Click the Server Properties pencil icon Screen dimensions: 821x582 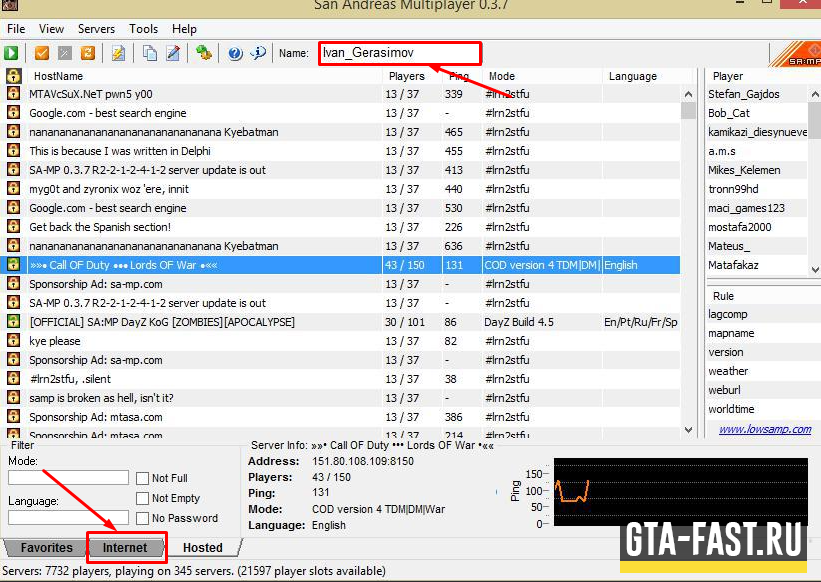click(173, 53)
